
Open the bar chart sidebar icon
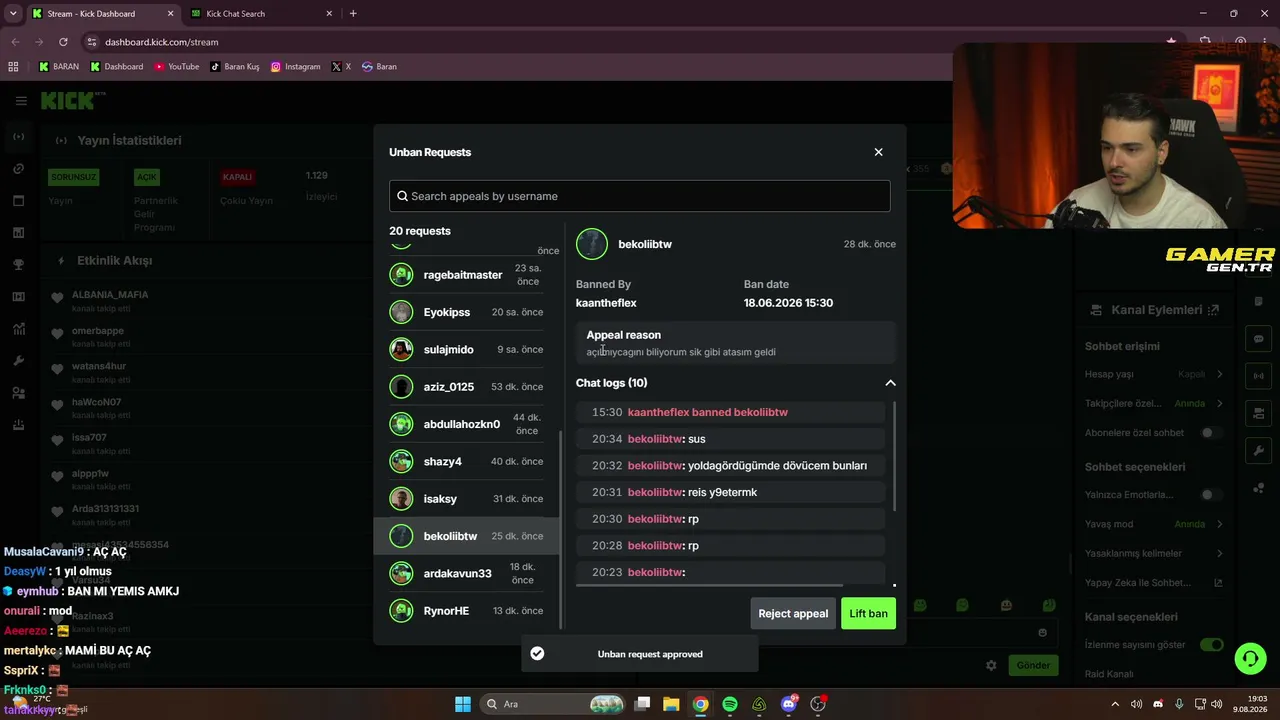19,233
